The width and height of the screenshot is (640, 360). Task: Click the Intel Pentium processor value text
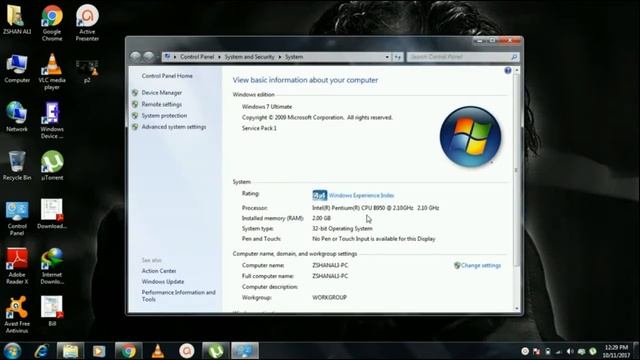click(x=376, y=208)
